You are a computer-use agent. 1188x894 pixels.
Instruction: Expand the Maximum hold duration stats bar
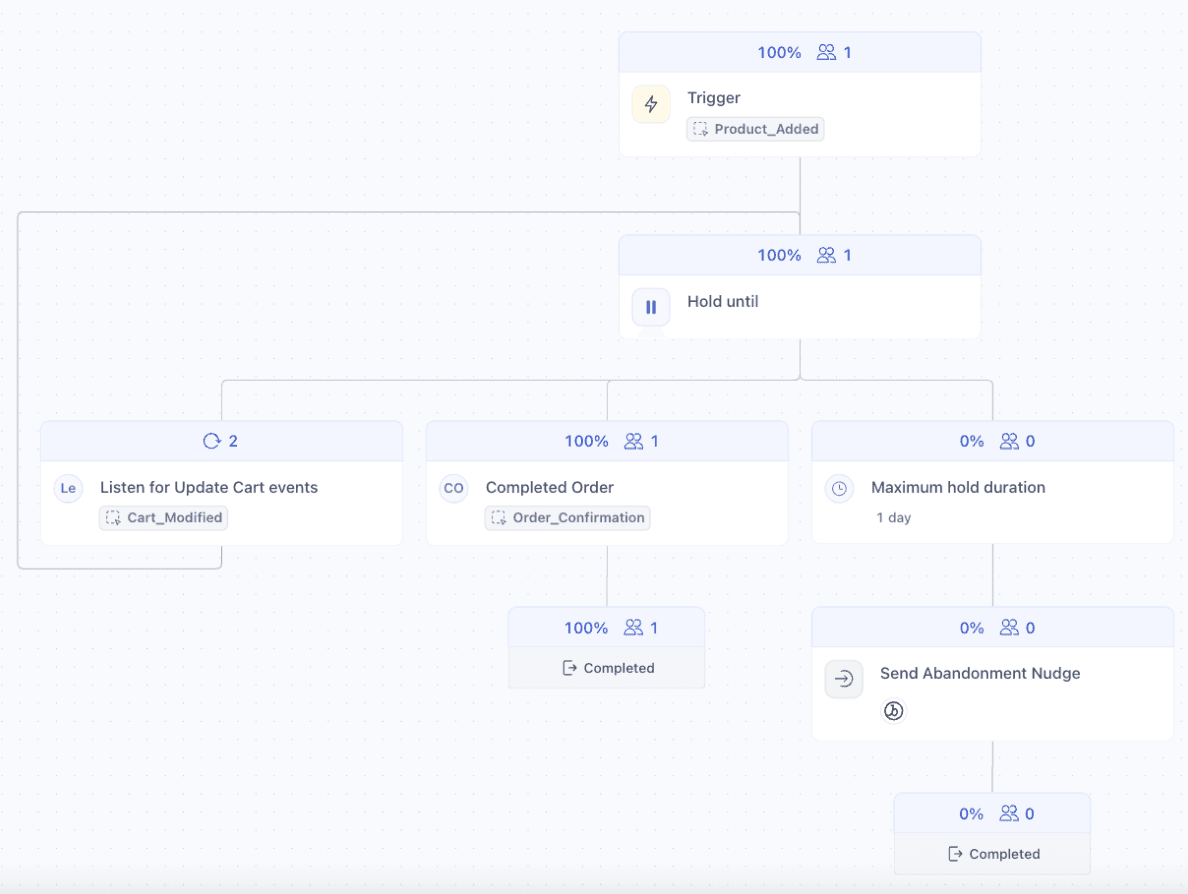tap(992, 441)
